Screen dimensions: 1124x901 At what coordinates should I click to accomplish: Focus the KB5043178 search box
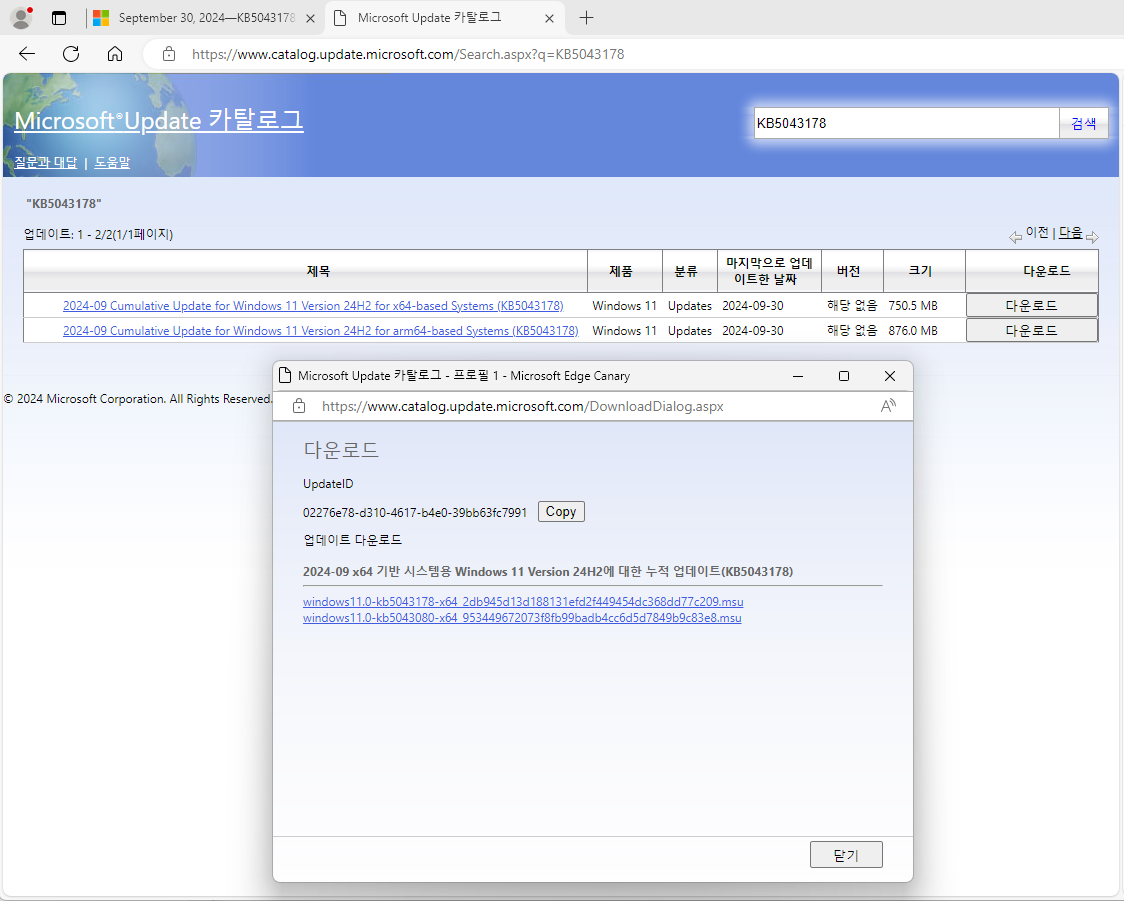906,123
